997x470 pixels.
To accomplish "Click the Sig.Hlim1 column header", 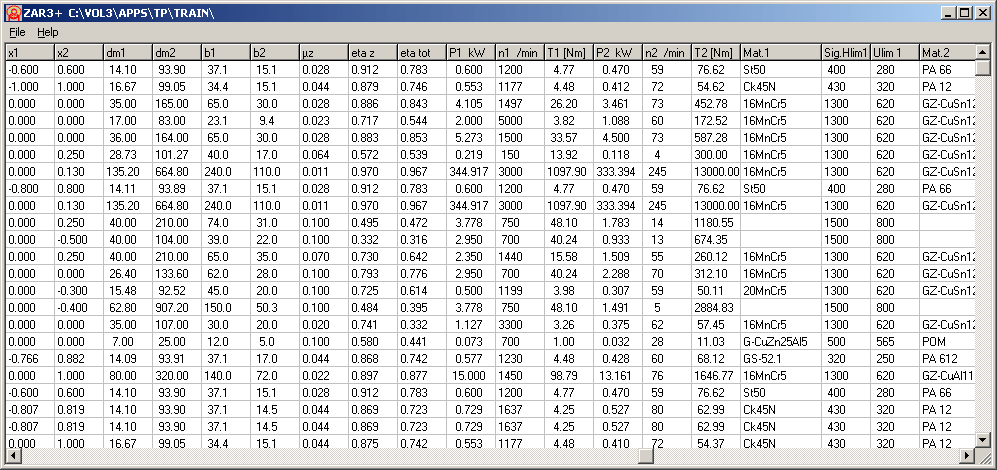I will (x=845, y=52).
